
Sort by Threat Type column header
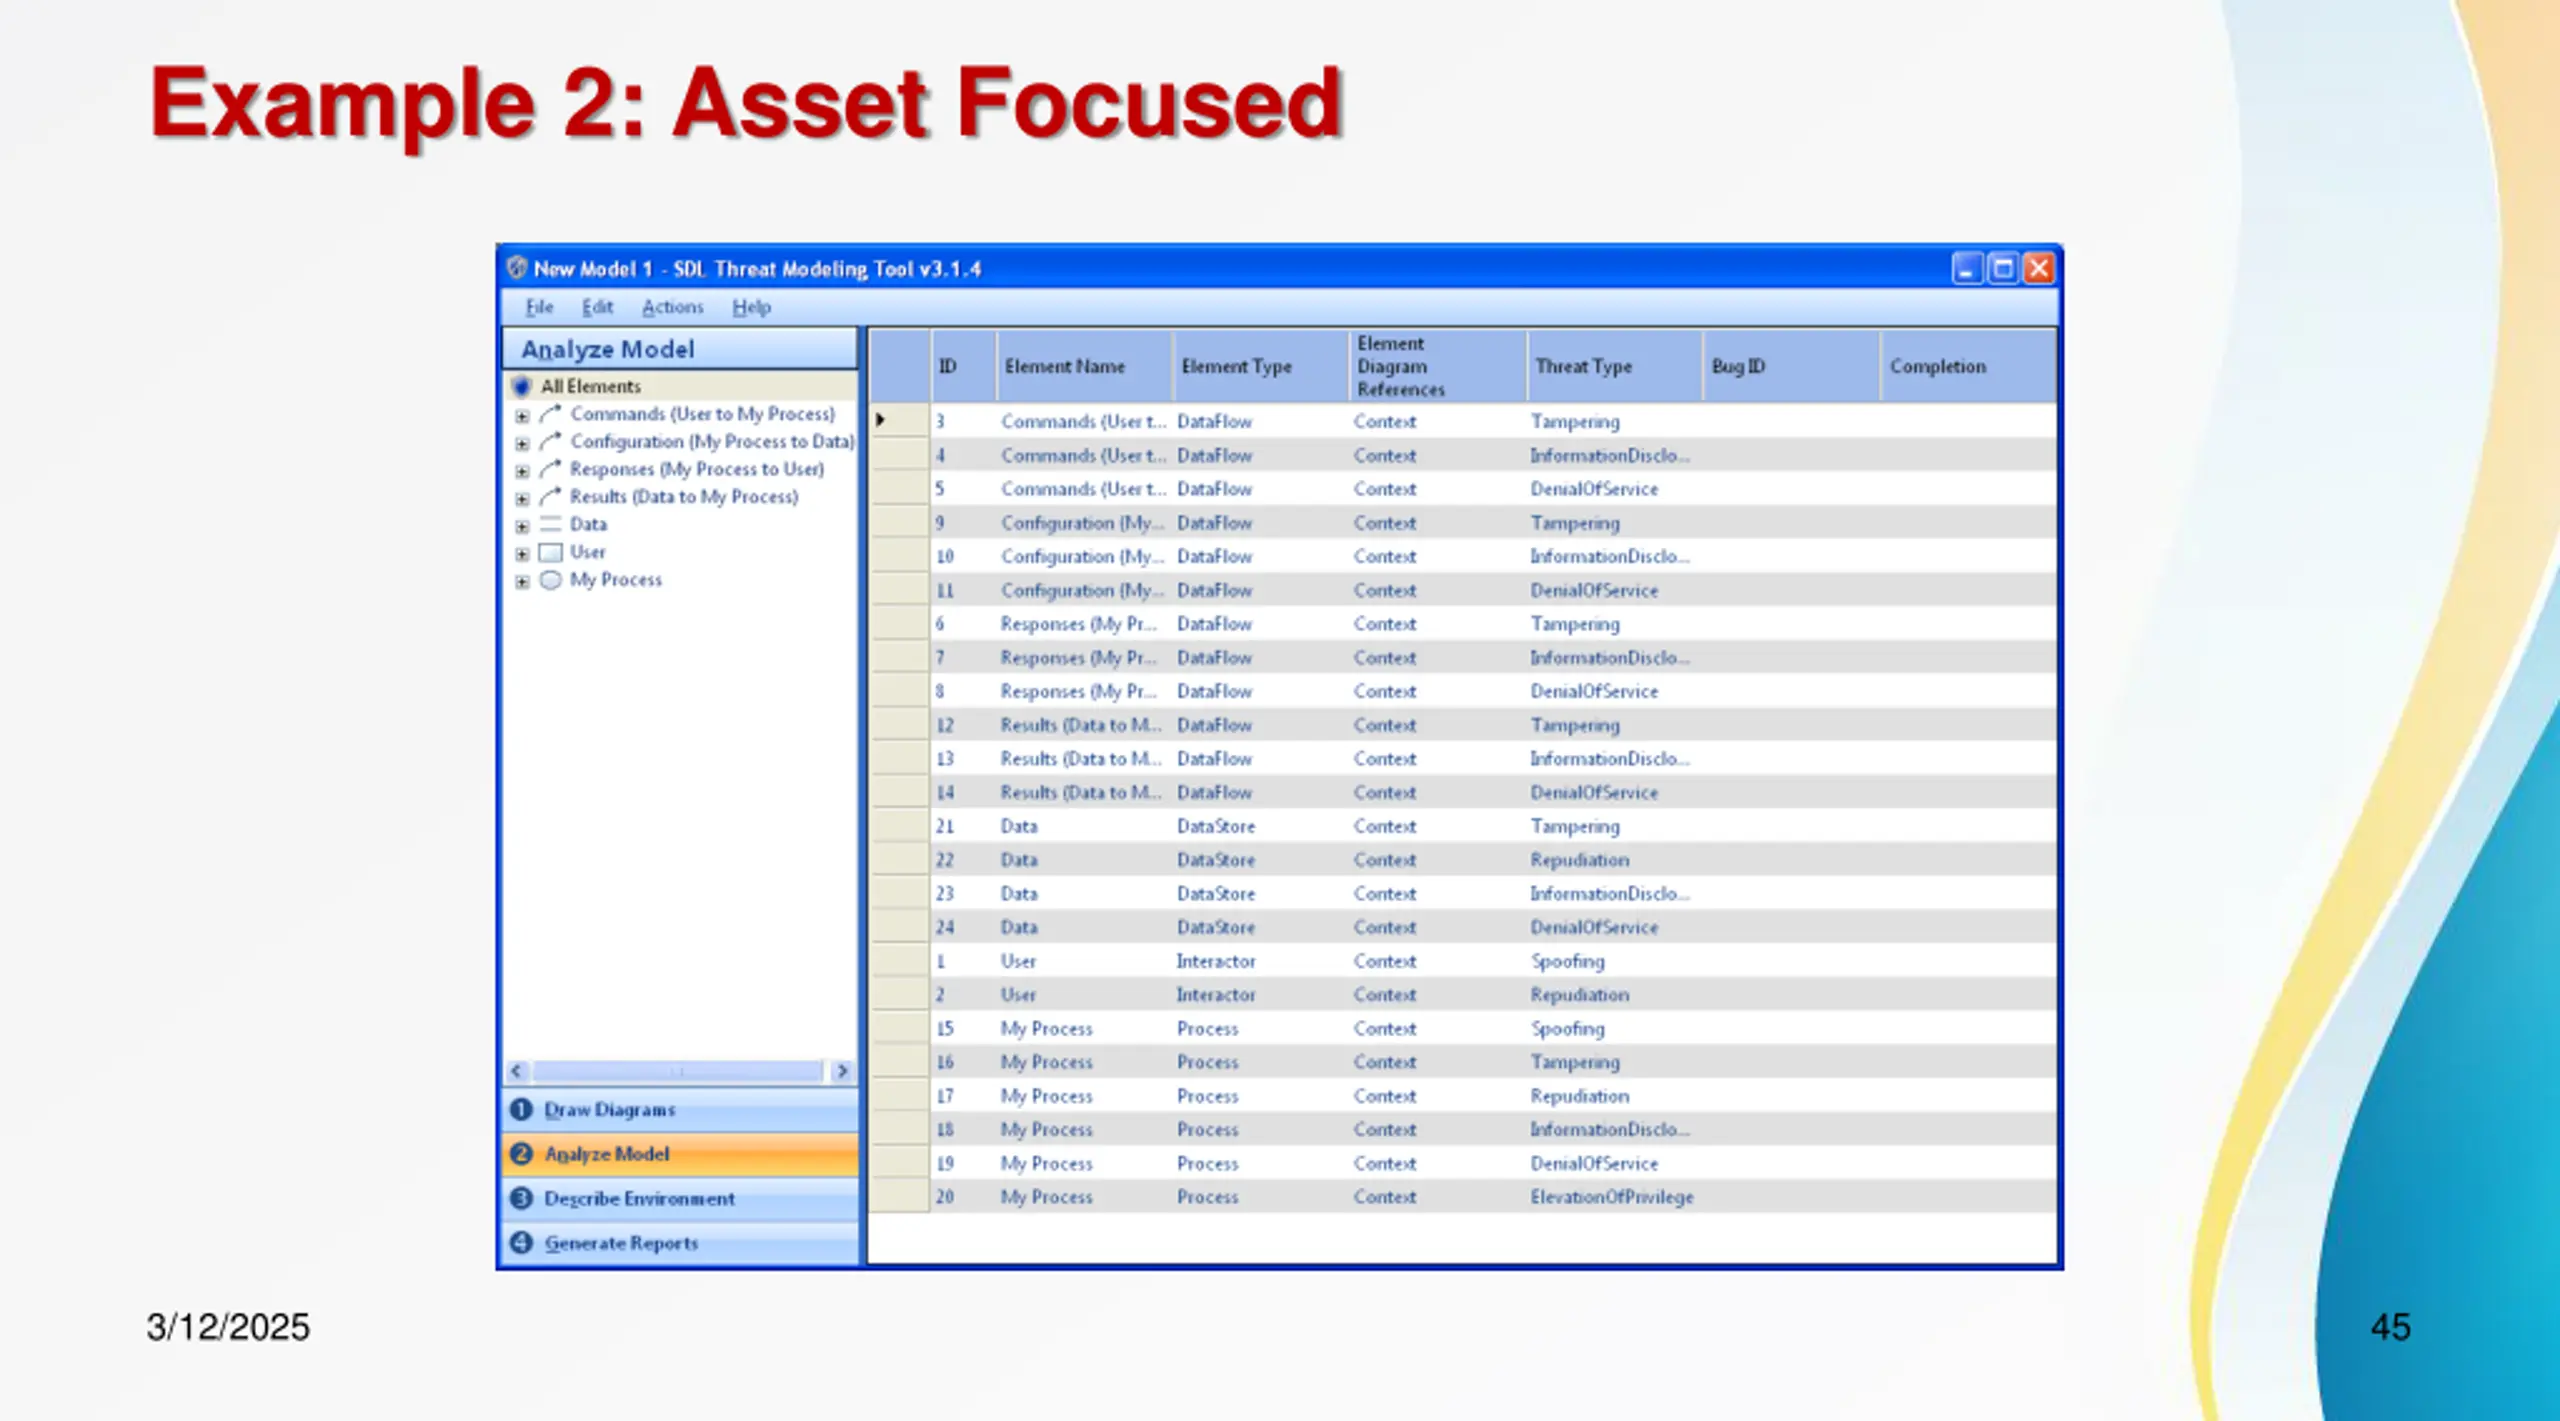point(1614,366)
